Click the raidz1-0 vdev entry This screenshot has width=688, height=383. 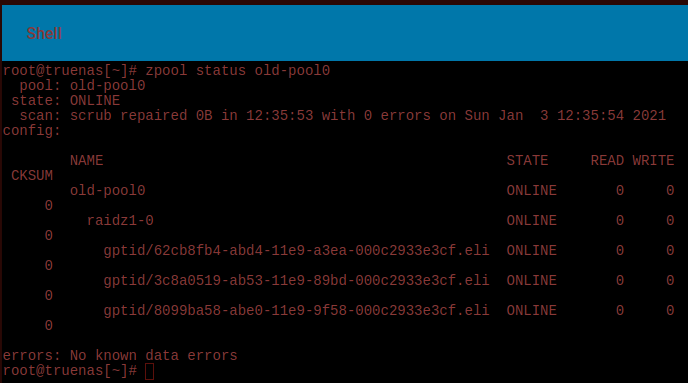coord(120,220)
